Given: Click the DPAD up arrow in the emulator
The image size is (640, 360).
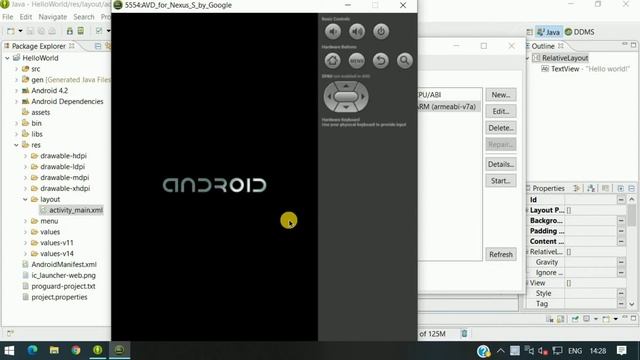Looking at the screenshot, I should 346,86.
